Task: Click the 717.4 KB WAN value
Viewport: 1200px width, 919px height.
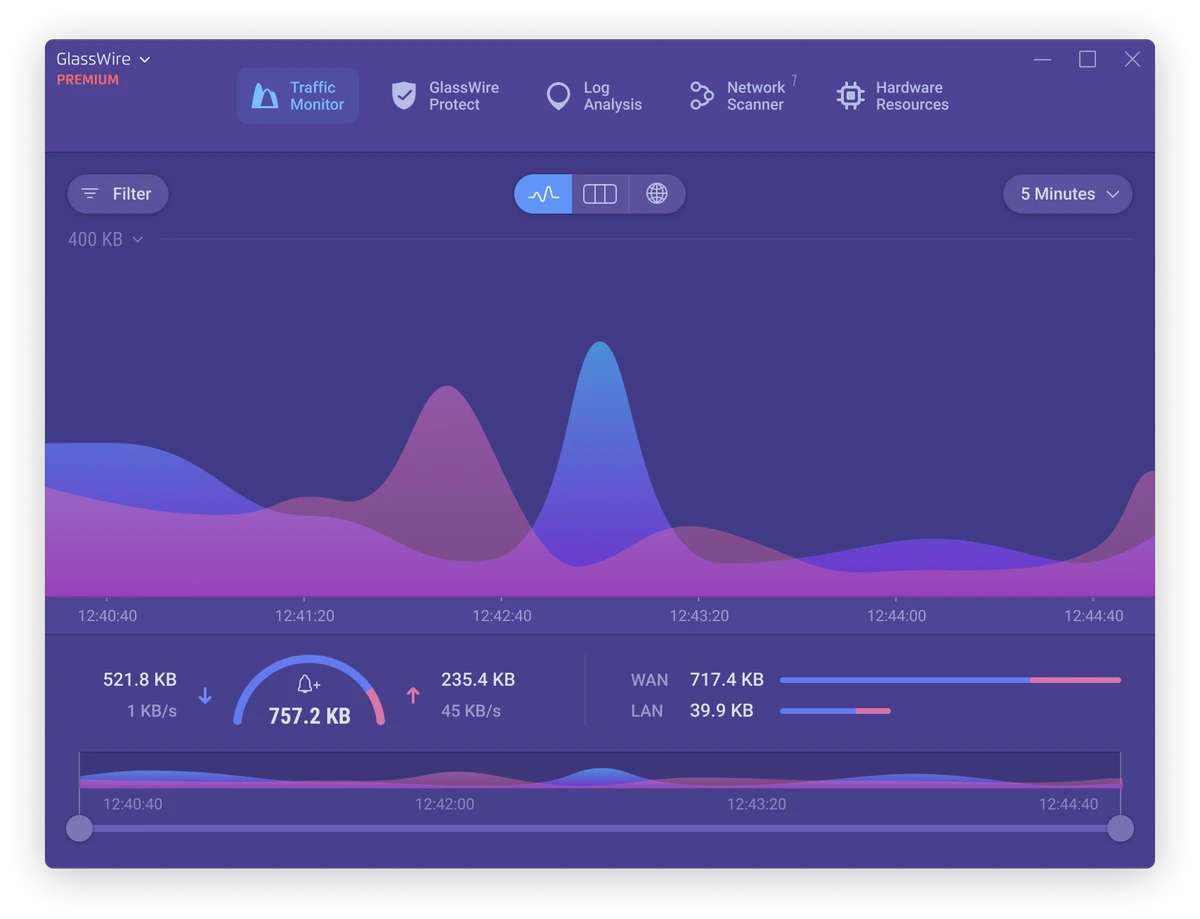Action: [727, 680]
